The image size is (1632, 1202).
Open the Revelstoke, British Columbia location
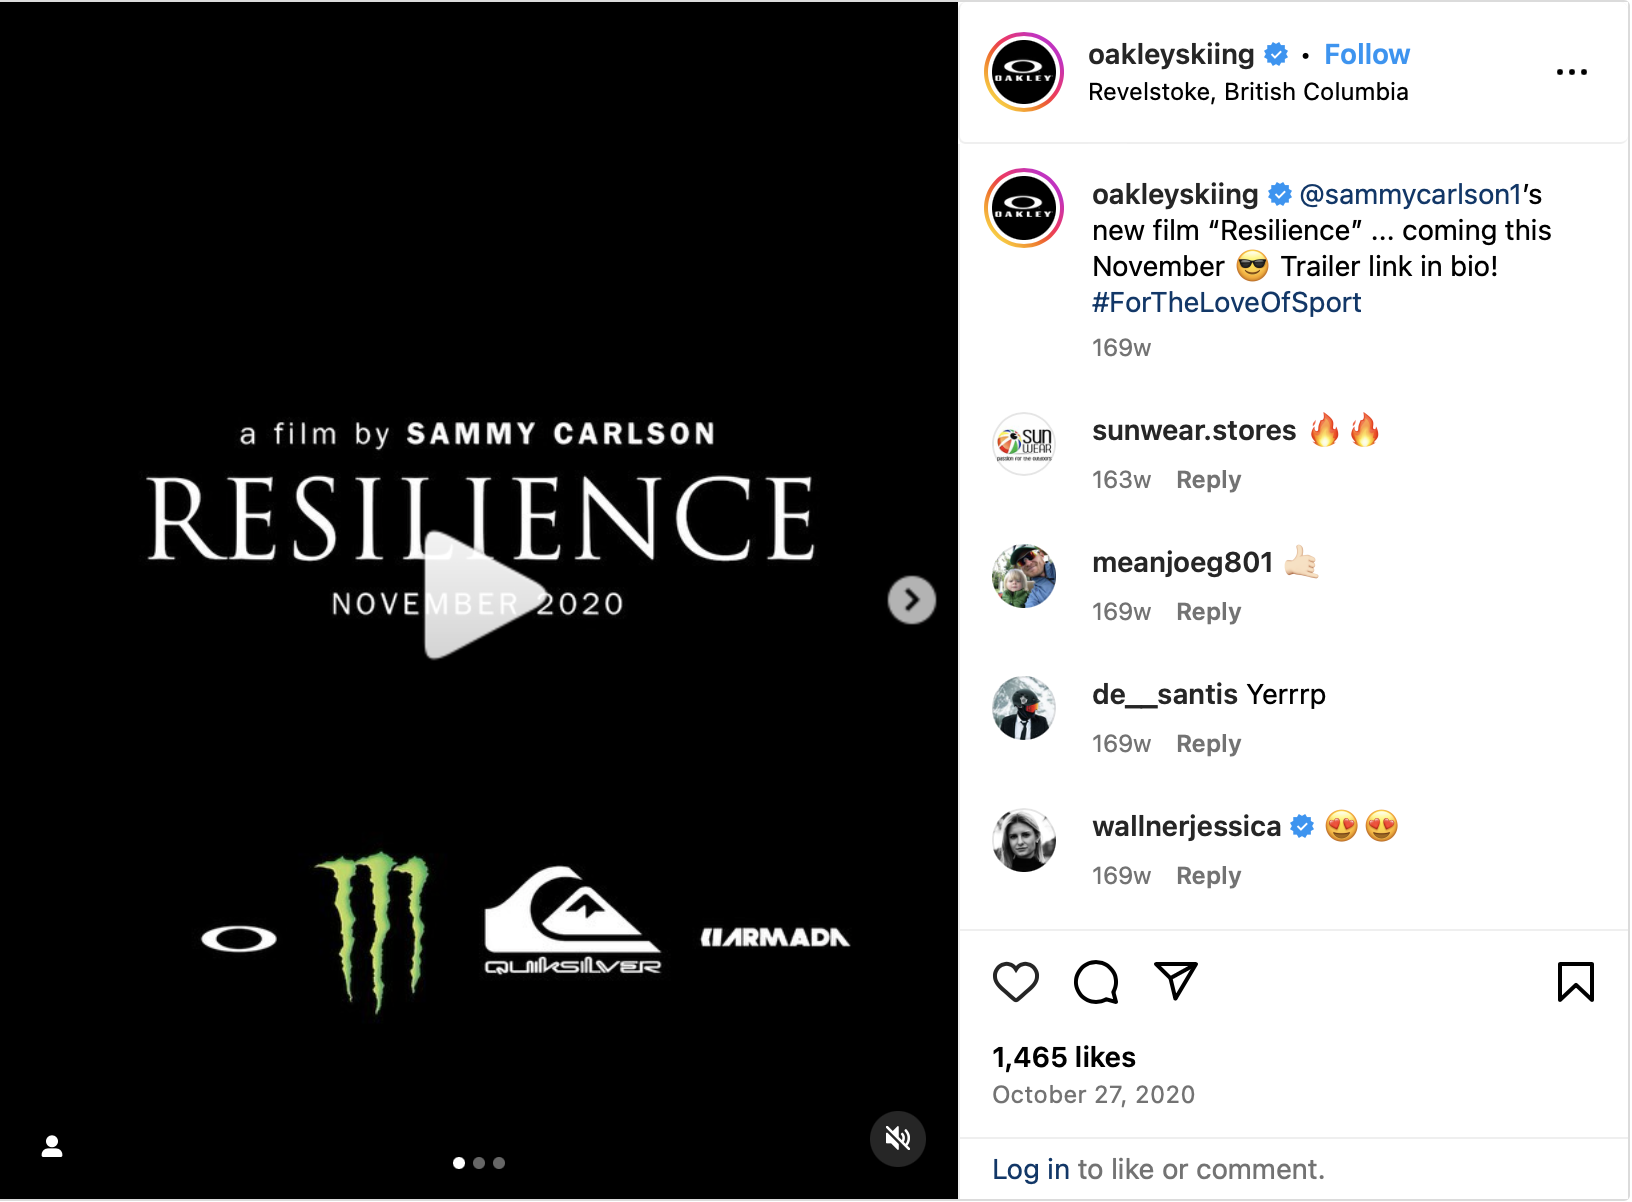click(1248, 92)
